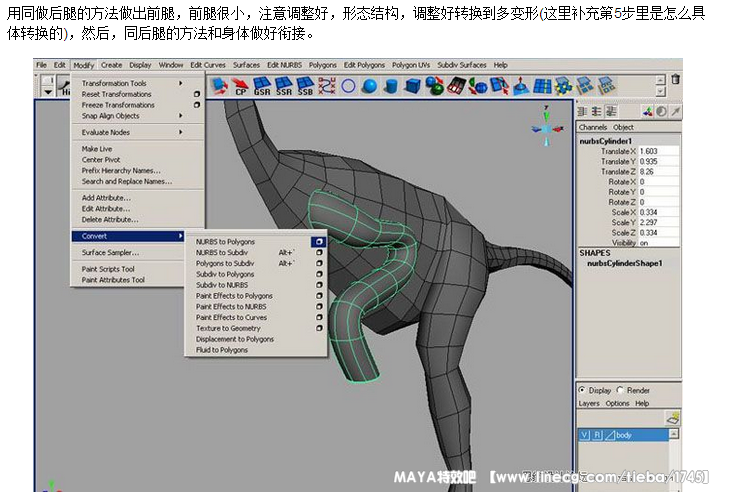Click the shelf trash can icon
Viewport: 743px width, 494px height.
point(676,80)
